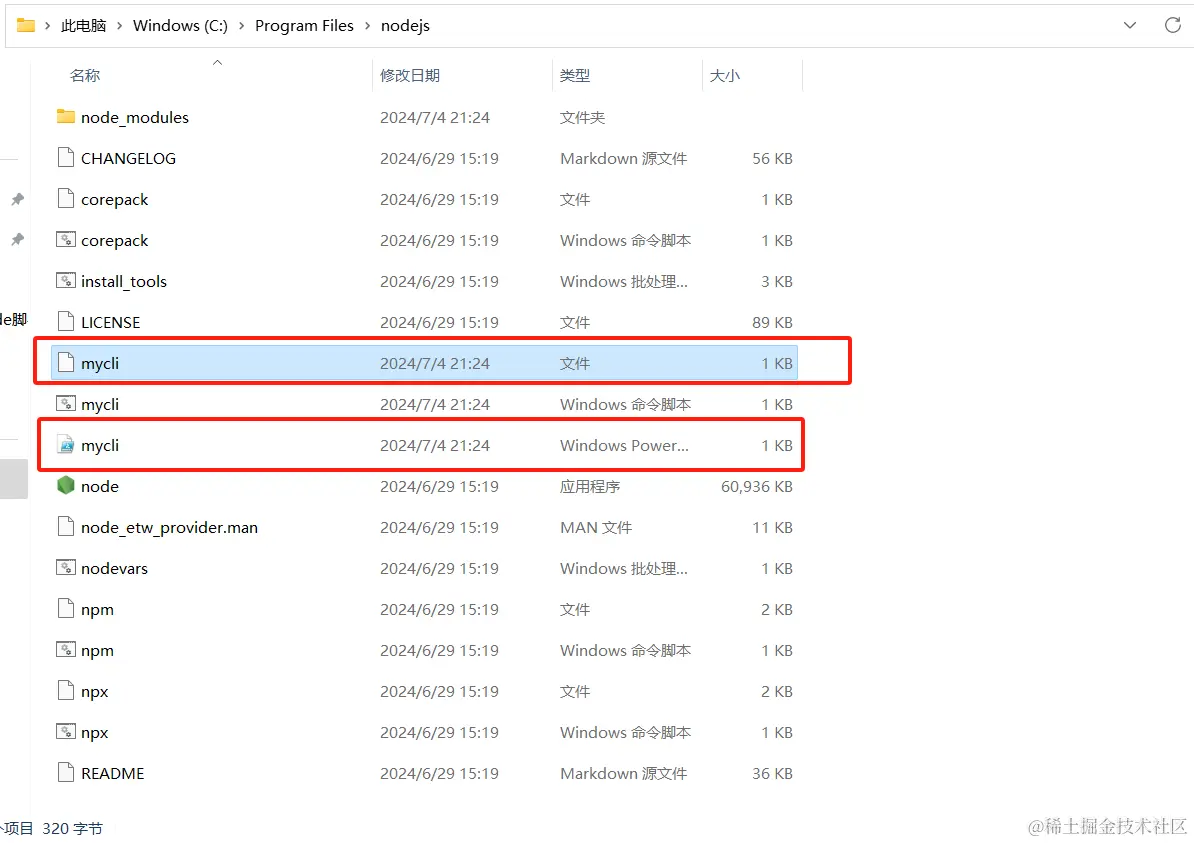Viewport: 1194px width, 843px height.
Task: Click the mycli PowerShell script icon
Action: click(66, 445)
